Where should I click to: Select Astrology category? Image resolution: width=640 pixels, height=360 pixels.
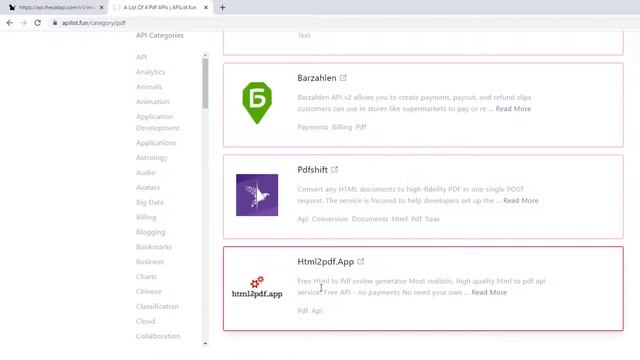click(x=152, y=158)
